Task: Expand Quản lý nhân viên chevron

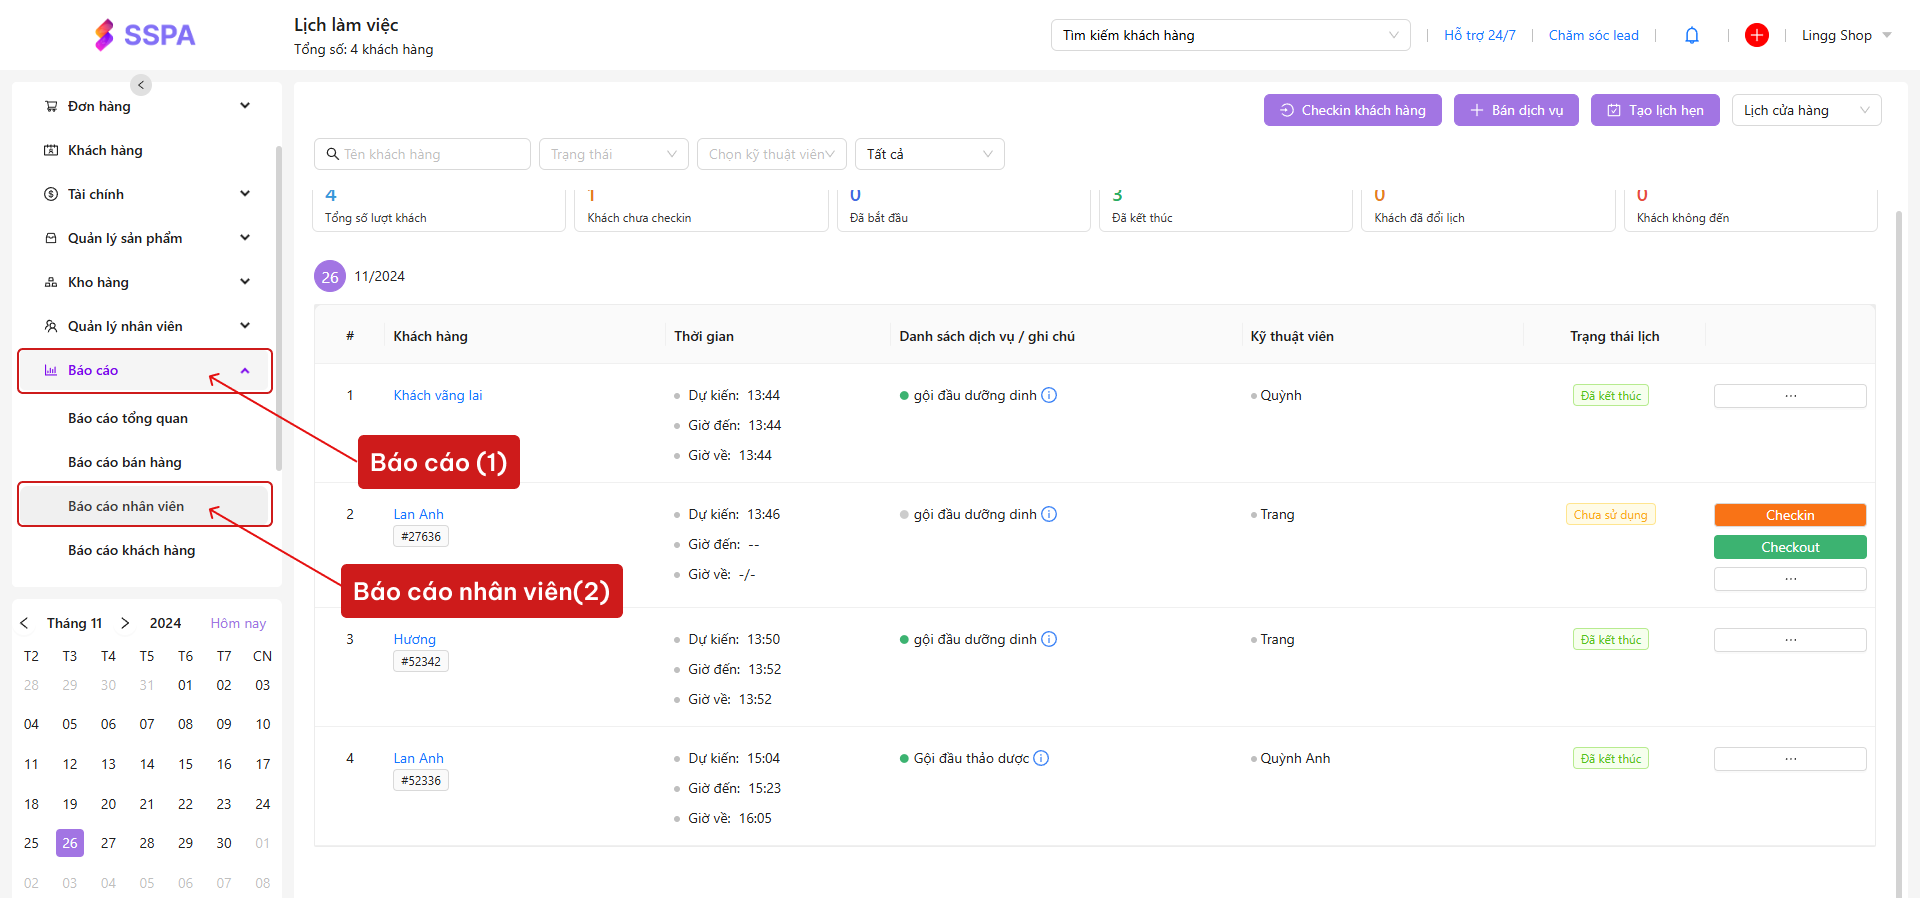Action: [x=245, y=326]
